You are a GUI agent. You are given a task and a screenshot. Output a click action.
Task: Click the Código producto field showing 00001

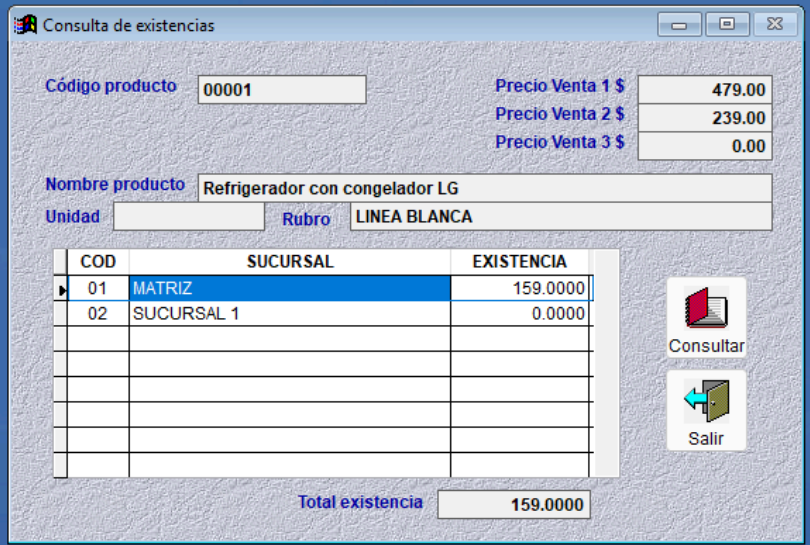tap(282, 89)
